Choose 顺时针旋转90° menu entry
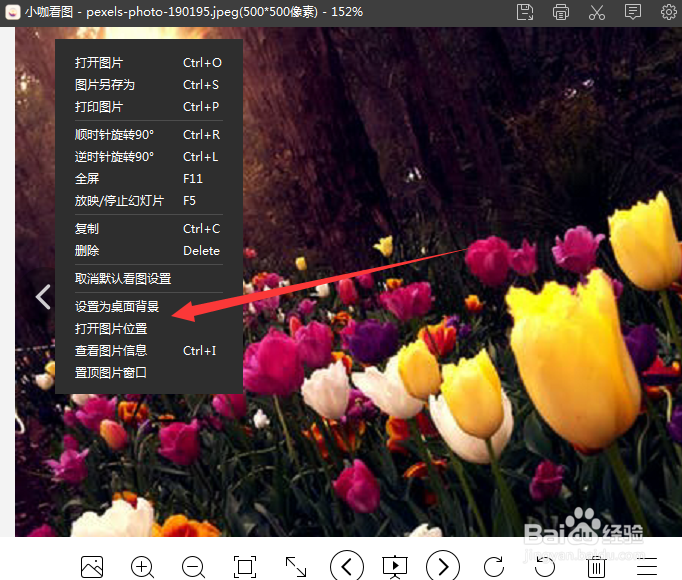This screenshot has width=682, height=580. (x=148, y=135)
